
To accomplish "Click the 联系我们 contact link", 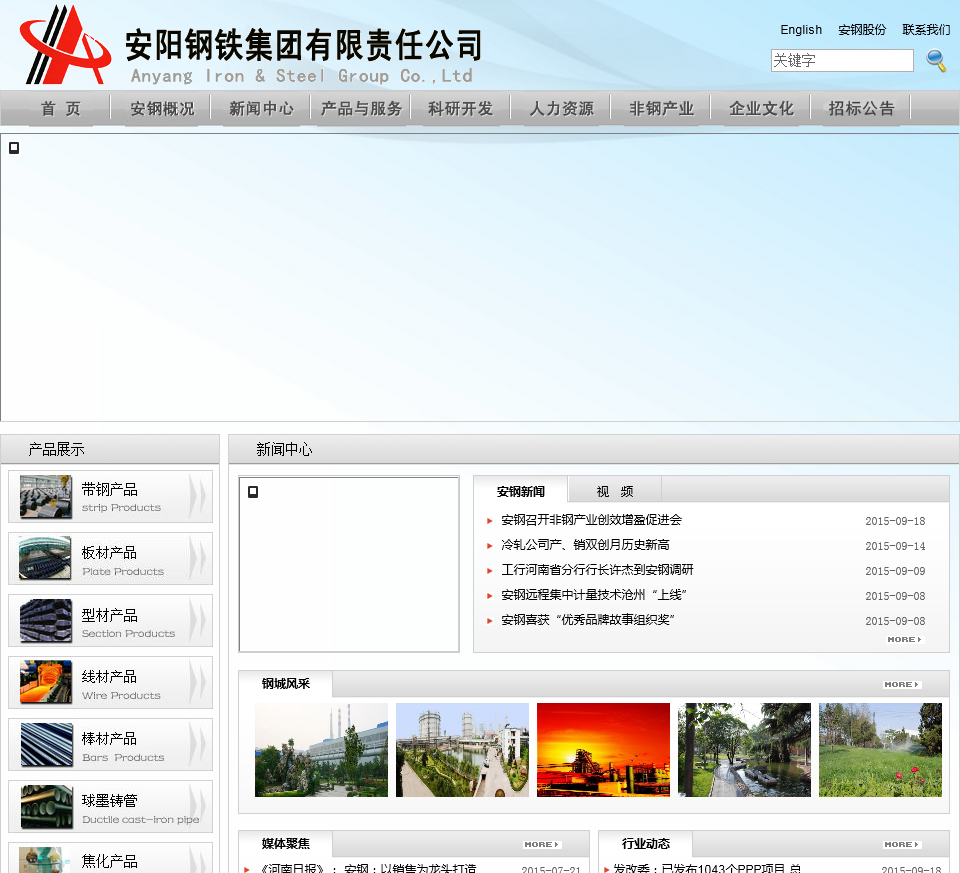I will (x=926, y=29).
